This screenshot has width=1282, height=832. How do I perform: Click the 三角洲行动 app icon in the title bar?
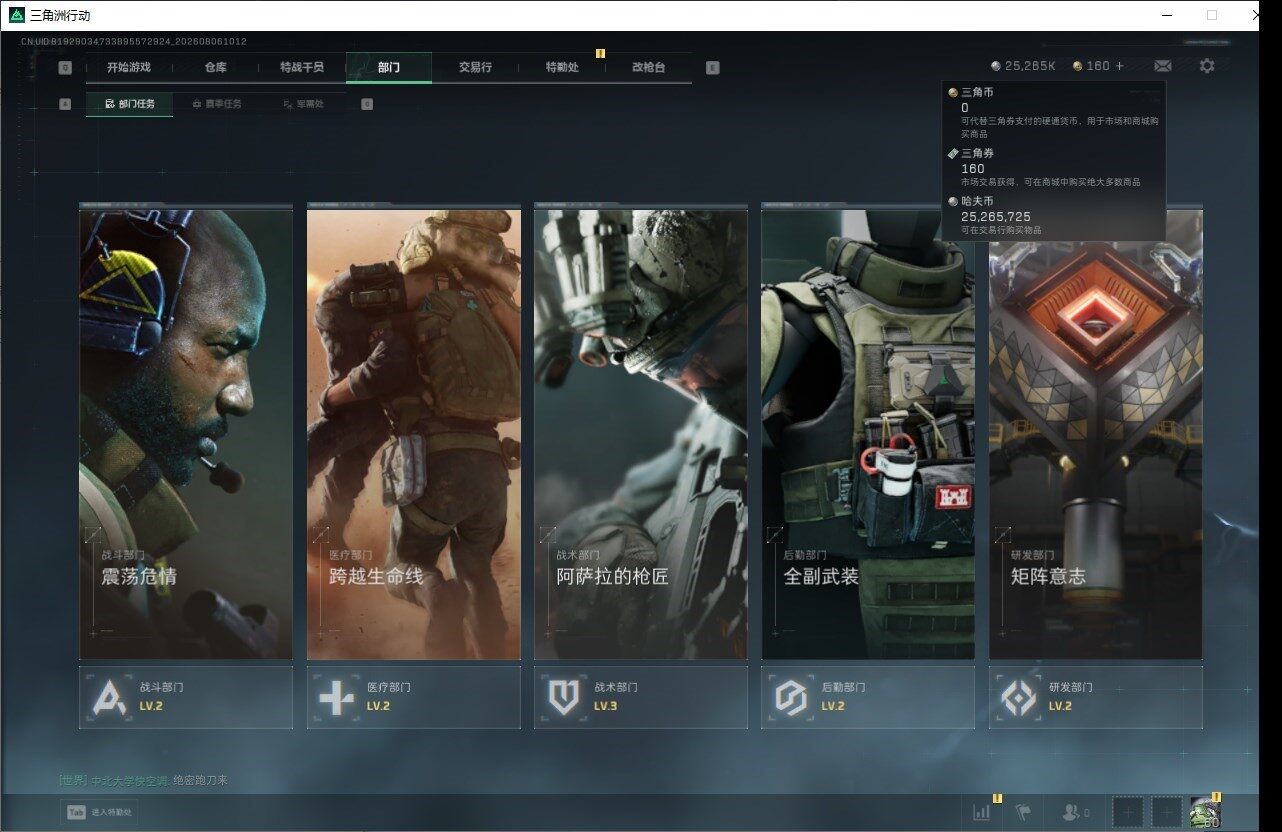pos(17,15)
